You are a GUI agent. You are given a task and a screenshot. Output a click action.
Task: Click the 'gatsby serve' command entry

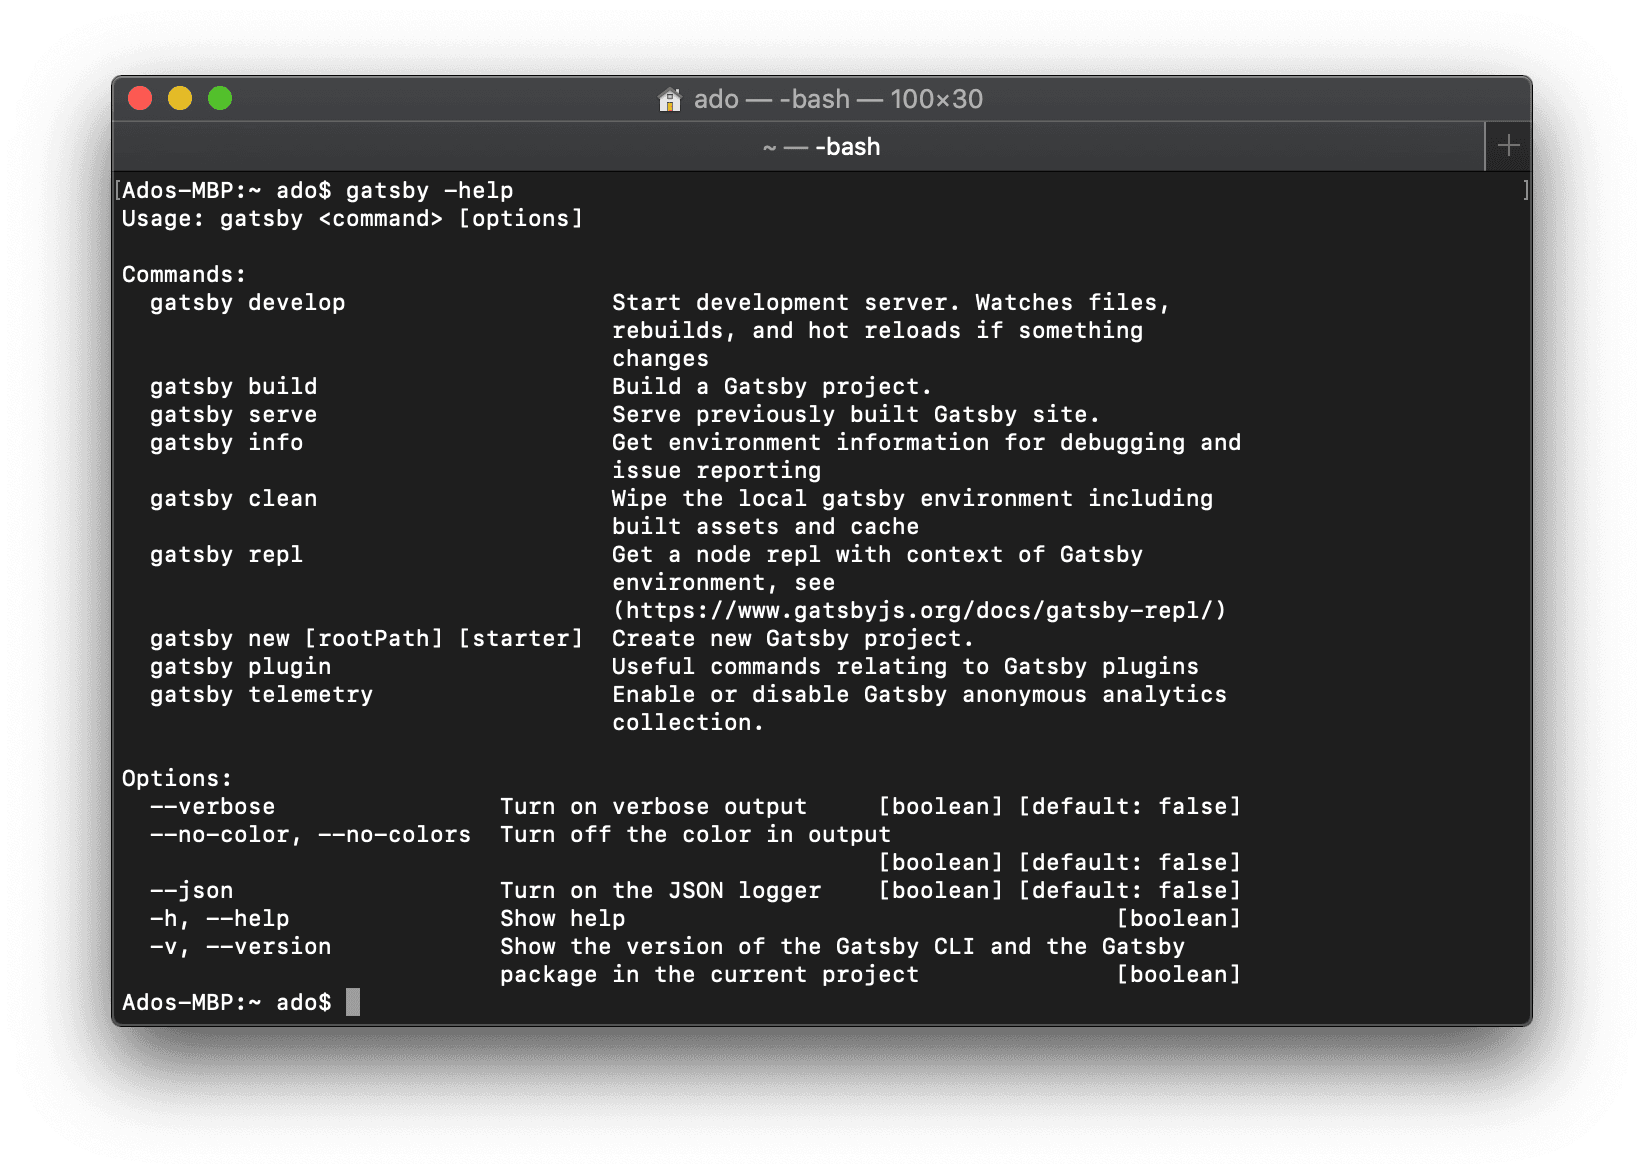coord(233,414)
